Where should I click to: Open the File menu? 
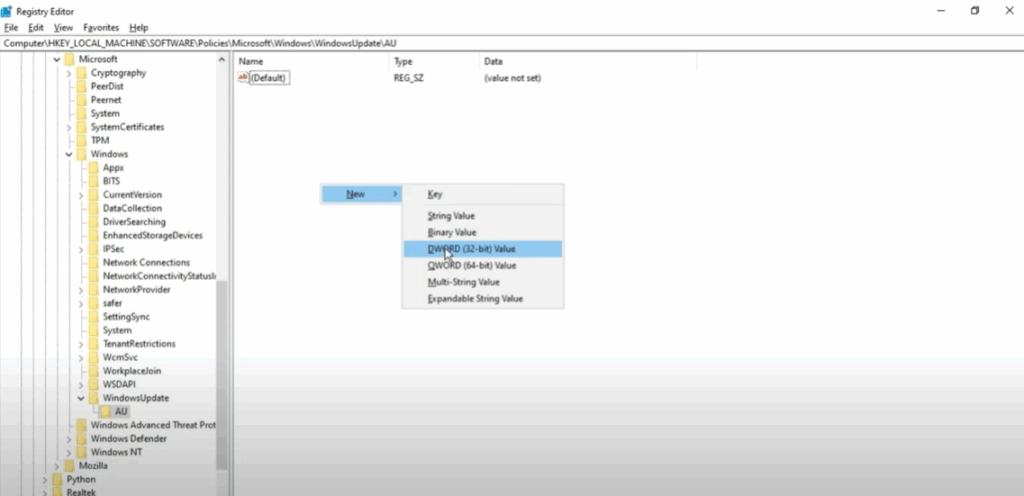point(11,27)
